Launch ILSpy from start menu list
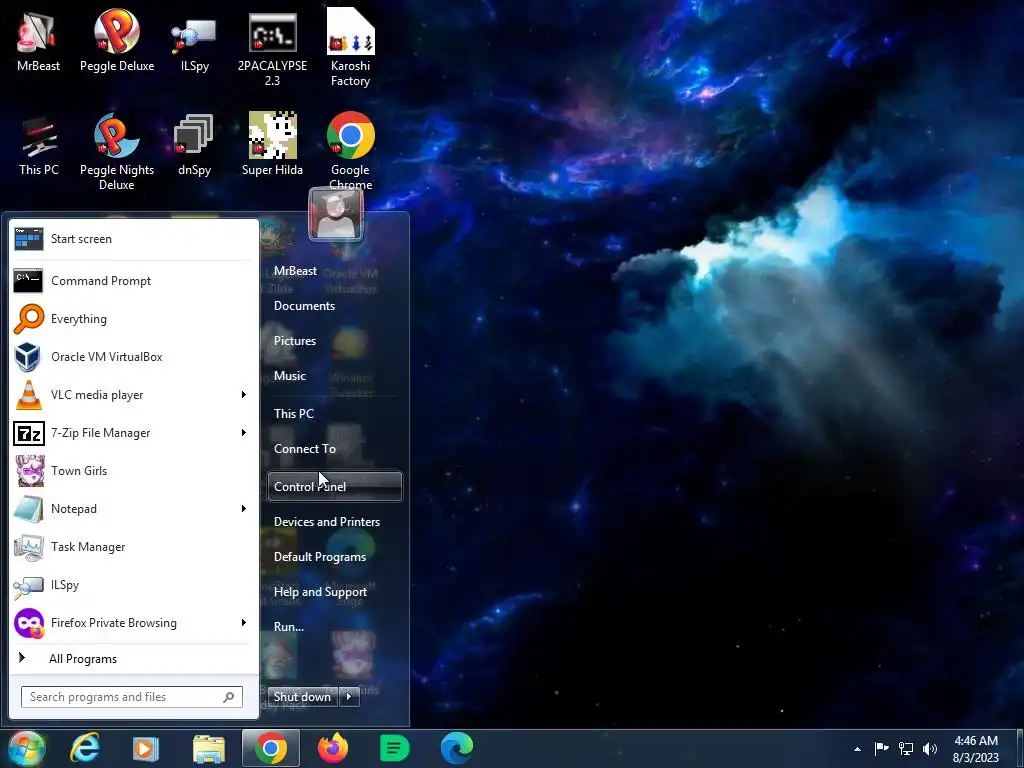Screen dimensions: 1024x768 click(133, 584)
